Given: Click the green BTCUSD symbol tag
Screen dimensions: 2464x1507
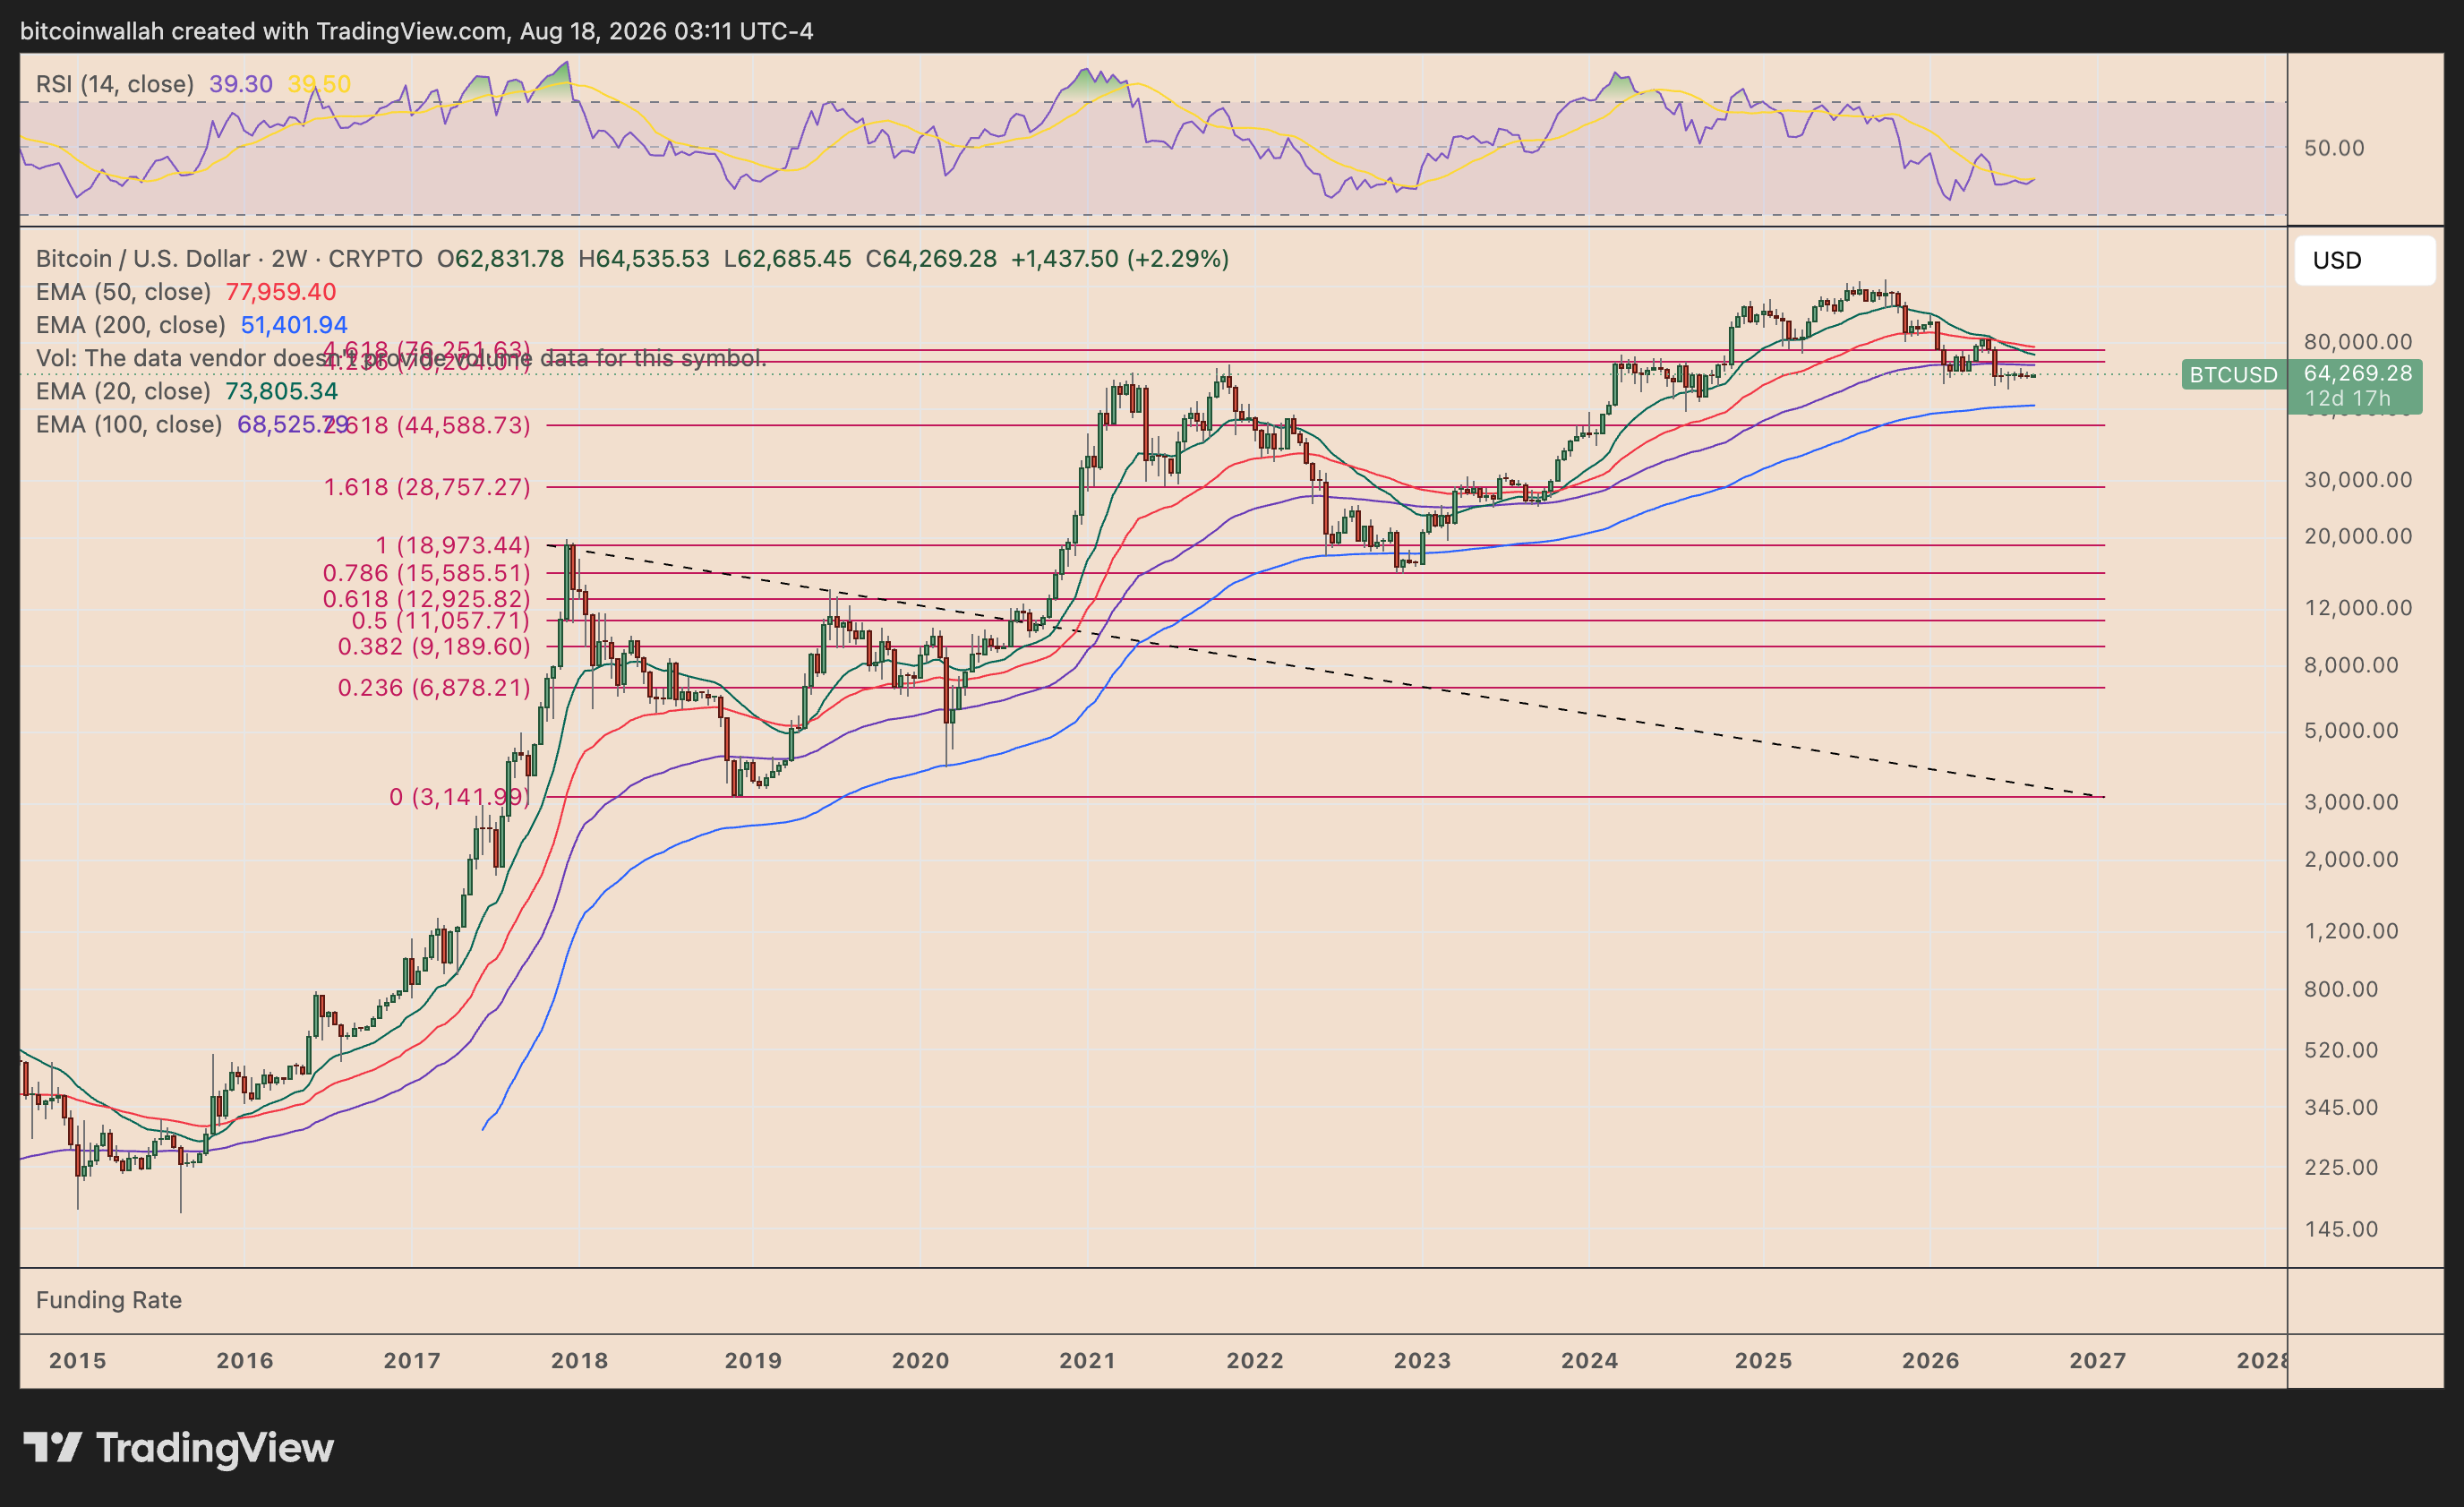Looking at the screenshot, I should pos(2233,374).
